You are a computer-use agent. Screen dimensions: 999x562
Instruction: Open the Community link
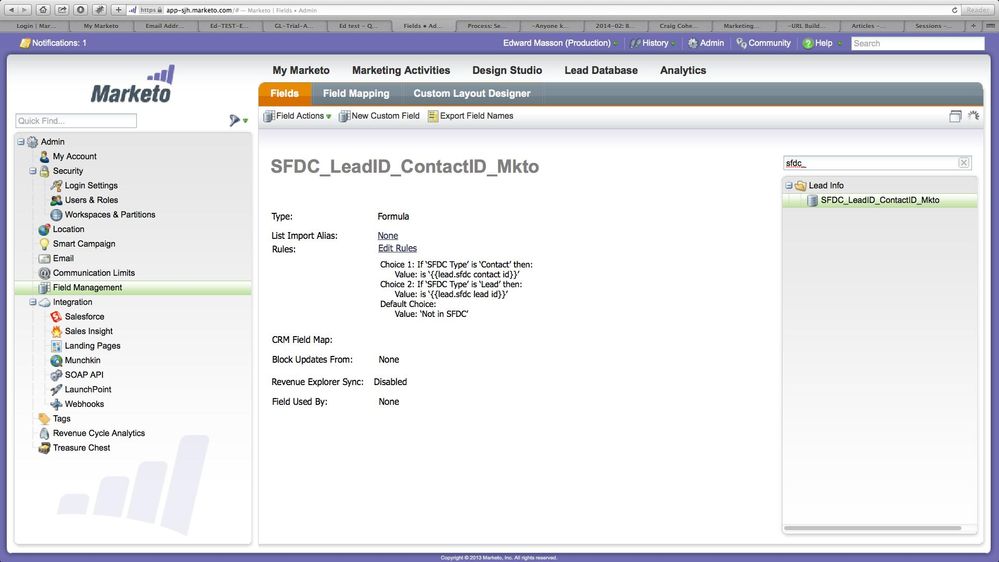pyautogui.click(x=763, y=43)
